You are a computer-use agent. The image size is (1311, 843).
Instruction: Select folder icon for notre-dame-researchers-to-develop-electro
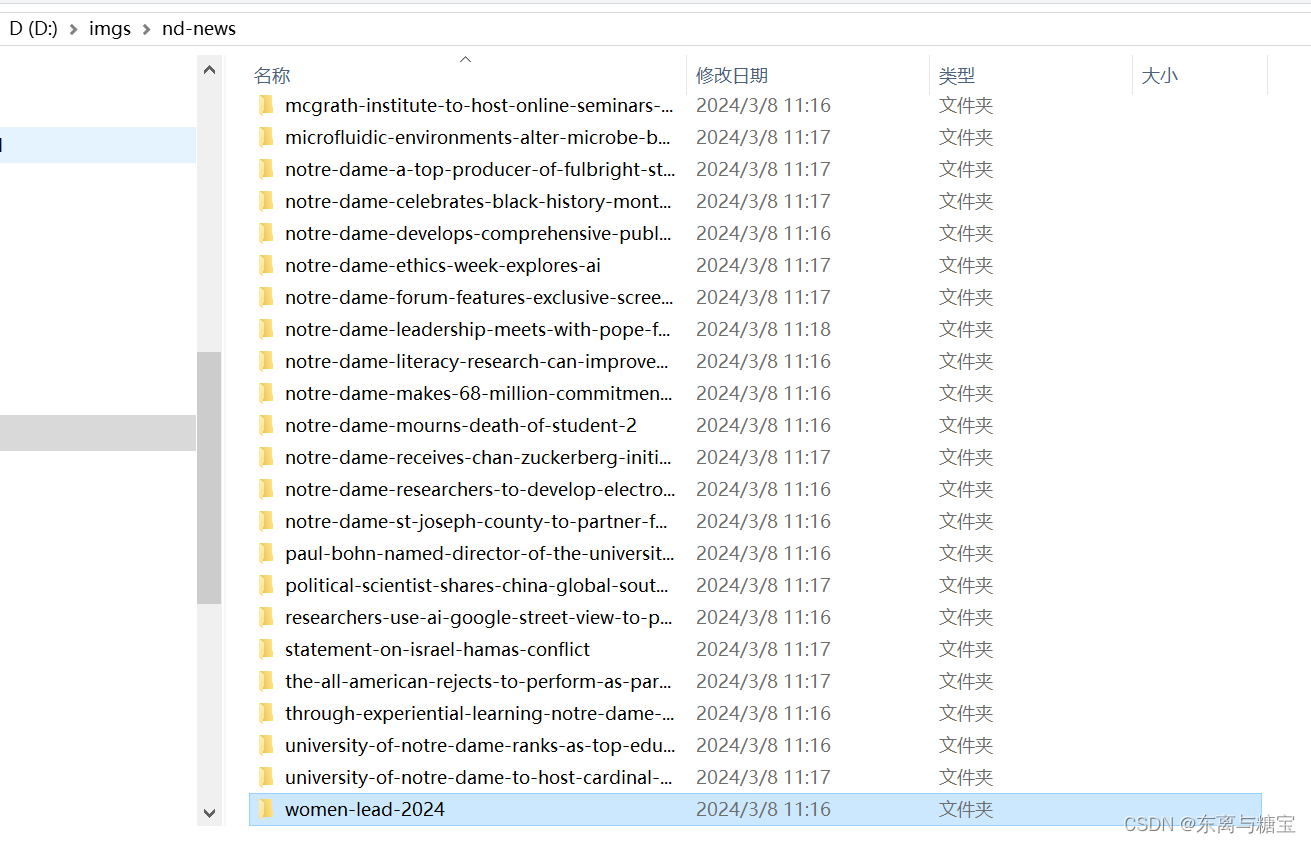(266, 489)
